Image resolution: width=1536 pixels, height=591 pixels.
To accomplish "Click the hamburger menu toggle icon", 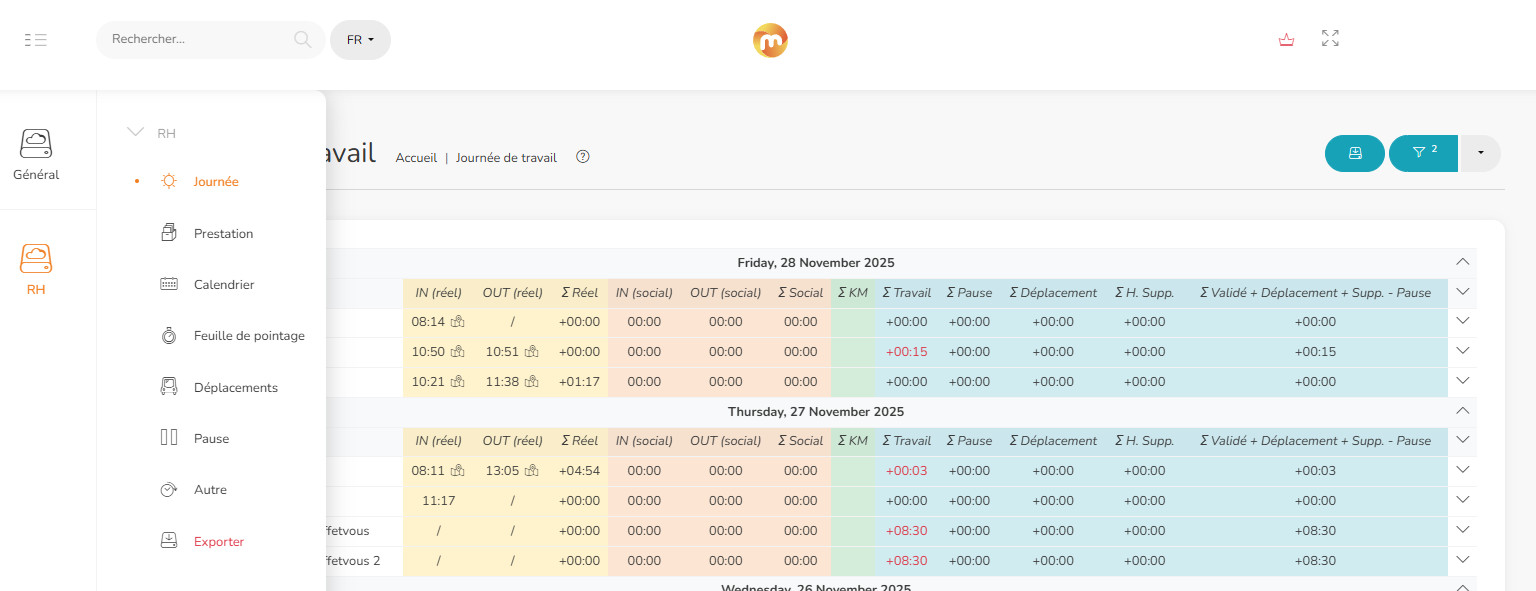I will [36, 40].
